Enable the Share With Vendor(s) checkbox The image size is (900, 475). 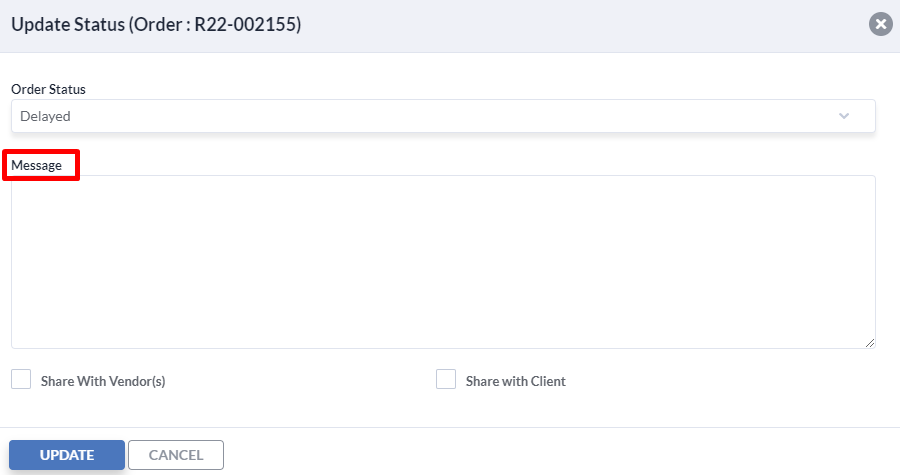click(x=21, y=379)
